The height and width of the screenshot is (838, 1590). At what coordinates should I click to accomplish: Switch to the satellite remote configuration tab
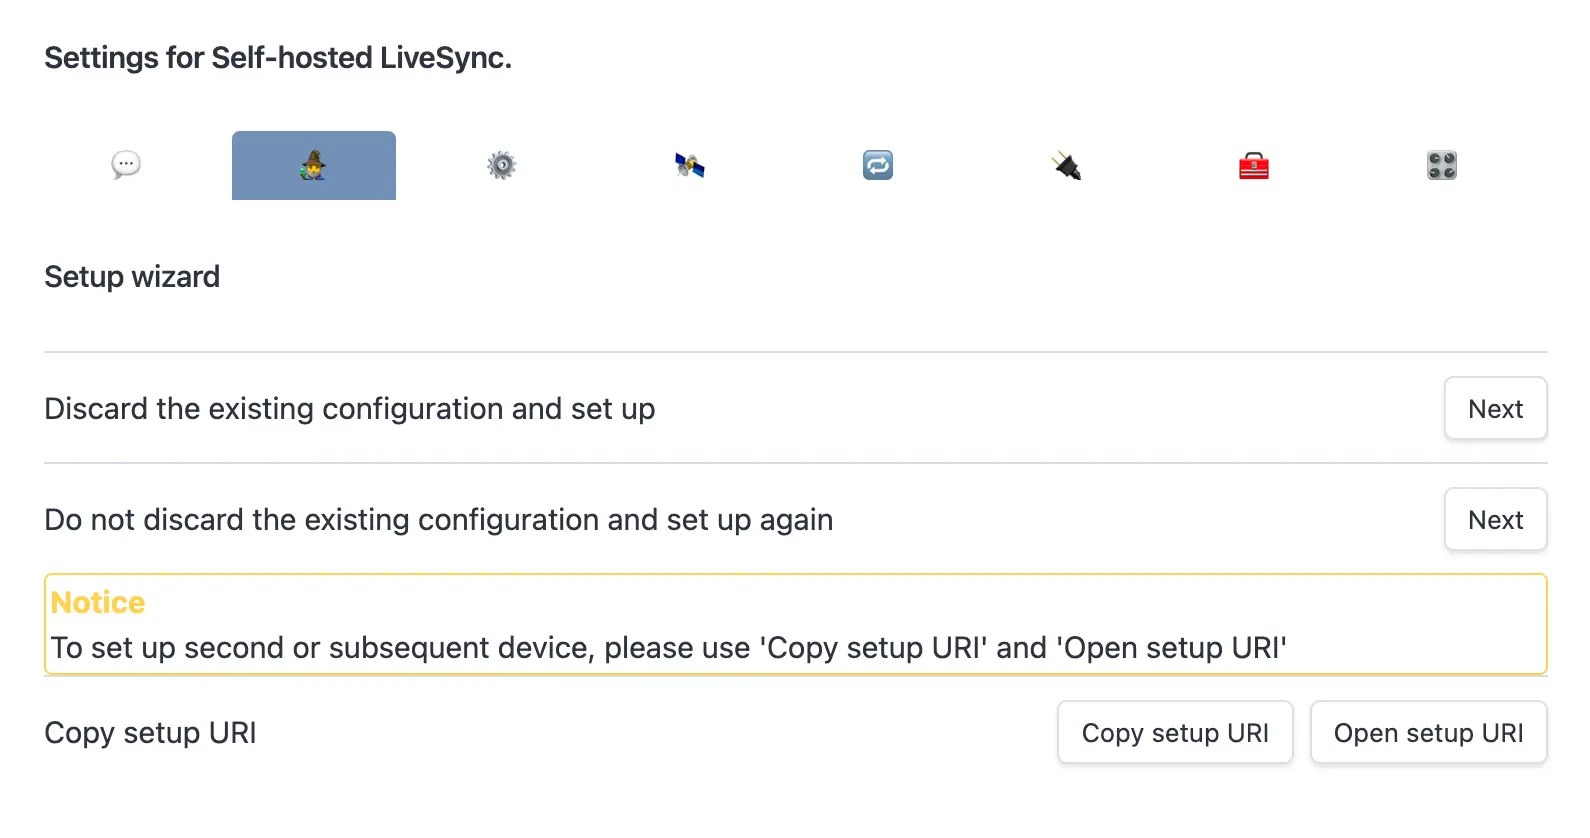pyautogui.click(x=690, y=165)
